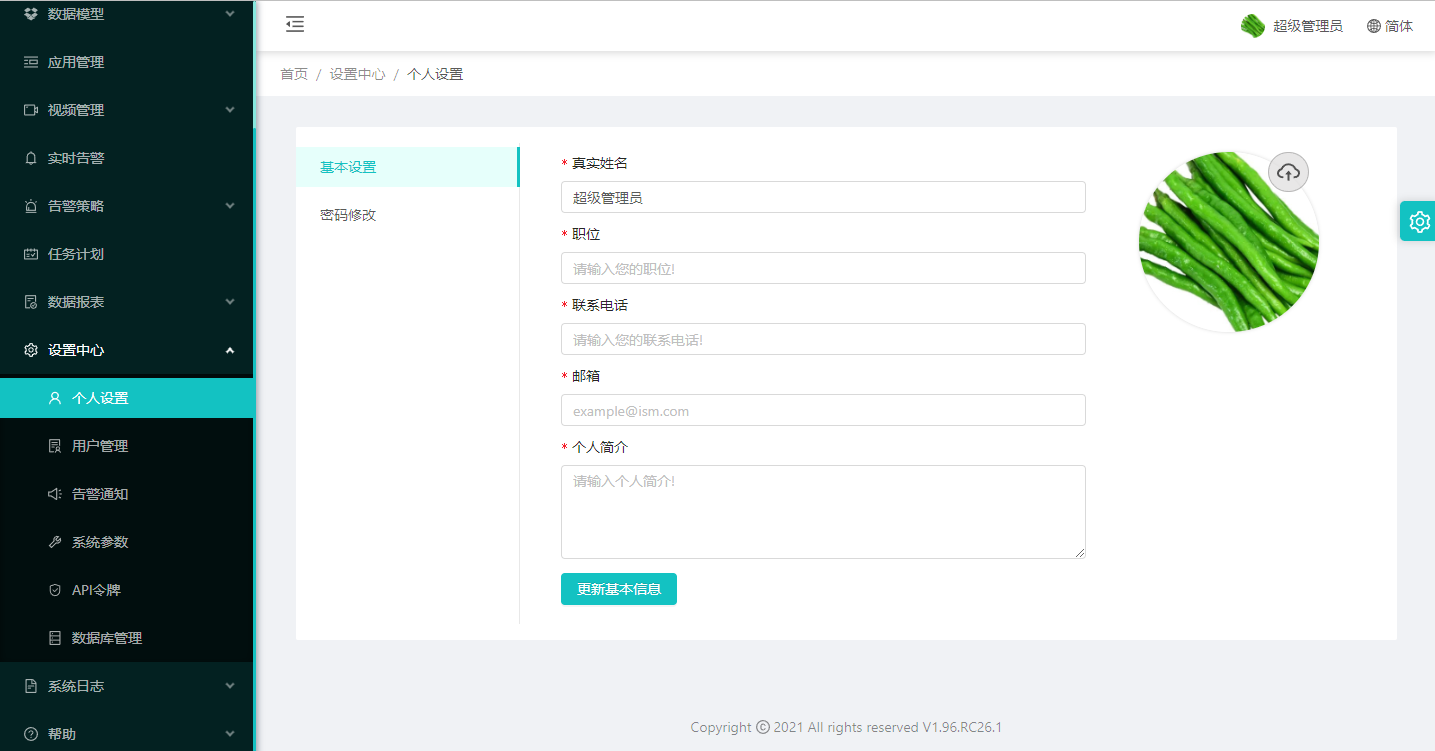
Task: Go to 首页 via breadcrumb
Action: pos(294,74)
